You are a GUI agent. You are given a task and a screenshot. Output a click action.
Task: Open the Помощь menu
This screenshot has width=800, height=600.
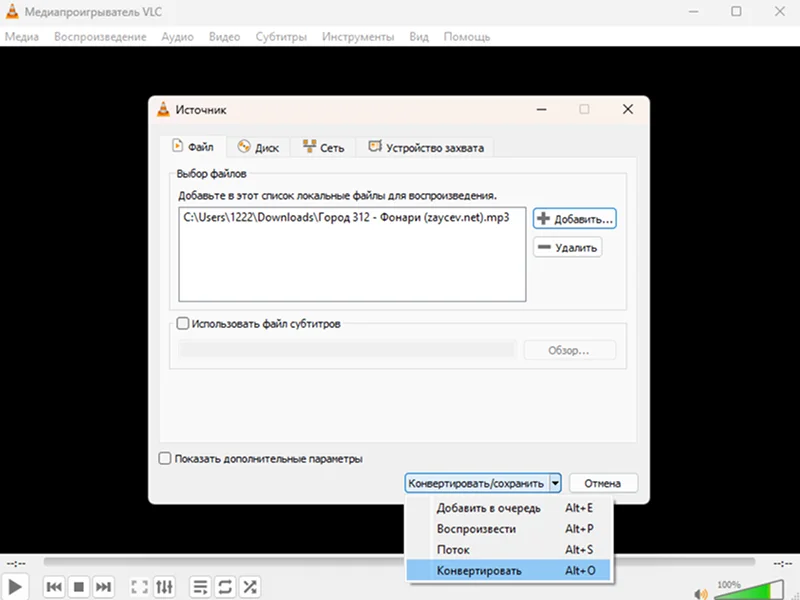coord(467,37)
